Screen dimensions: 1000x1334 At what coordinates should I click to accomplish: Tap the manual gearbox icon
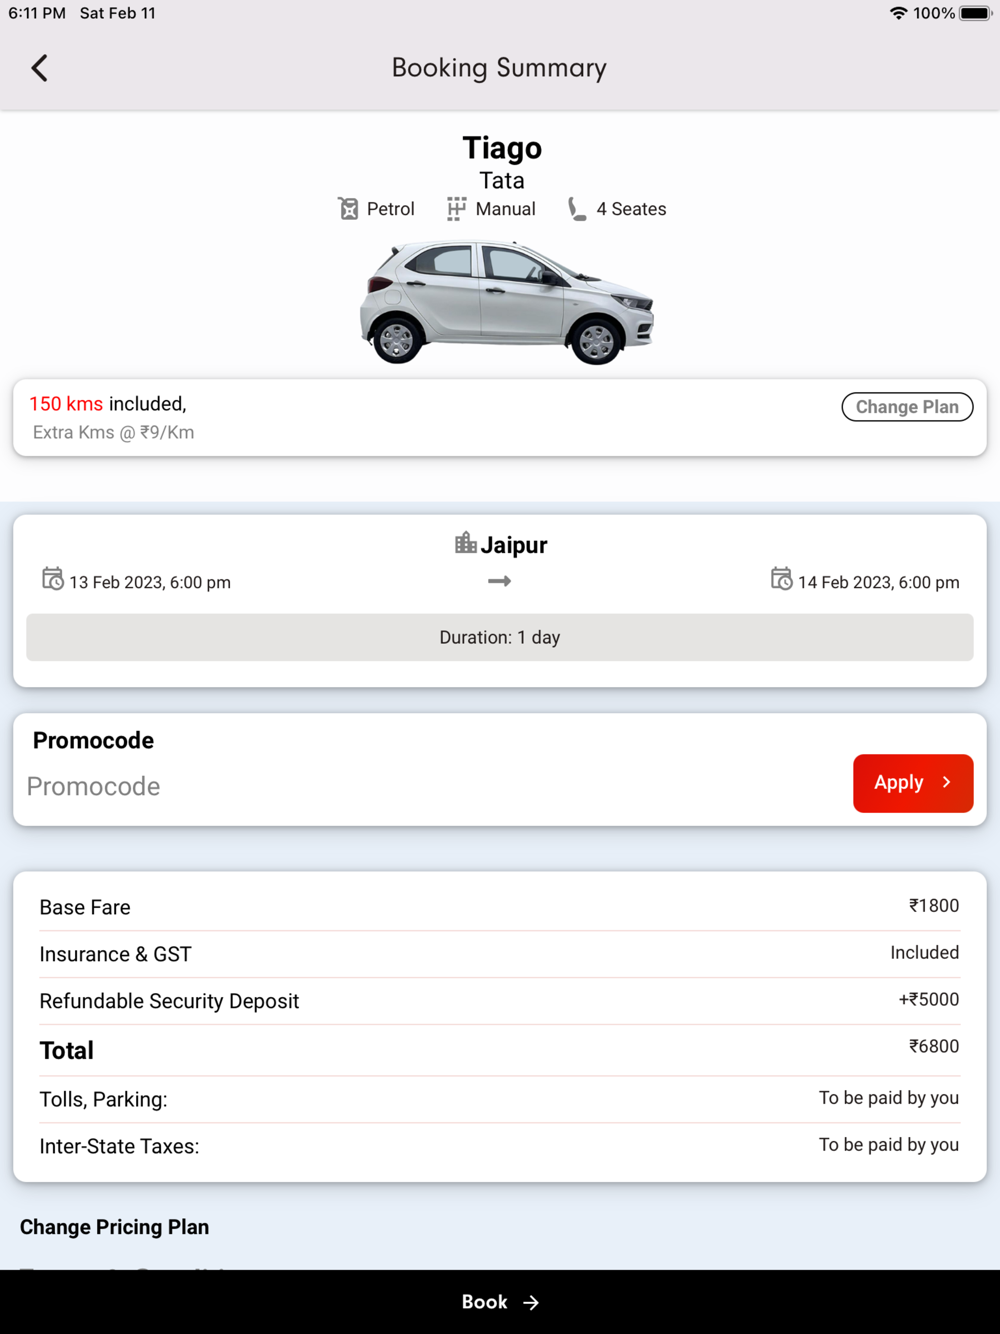tap(456, 208)
